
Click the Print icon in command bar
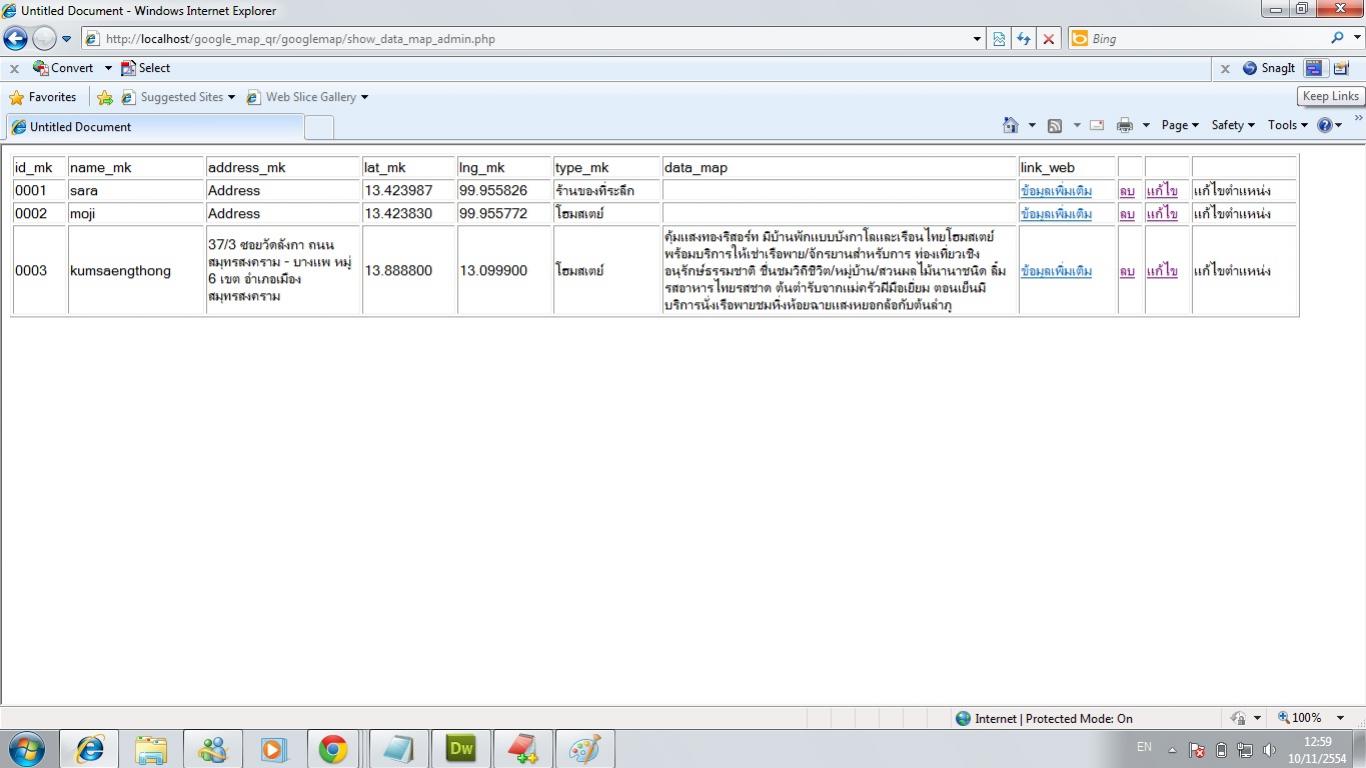1124,125
